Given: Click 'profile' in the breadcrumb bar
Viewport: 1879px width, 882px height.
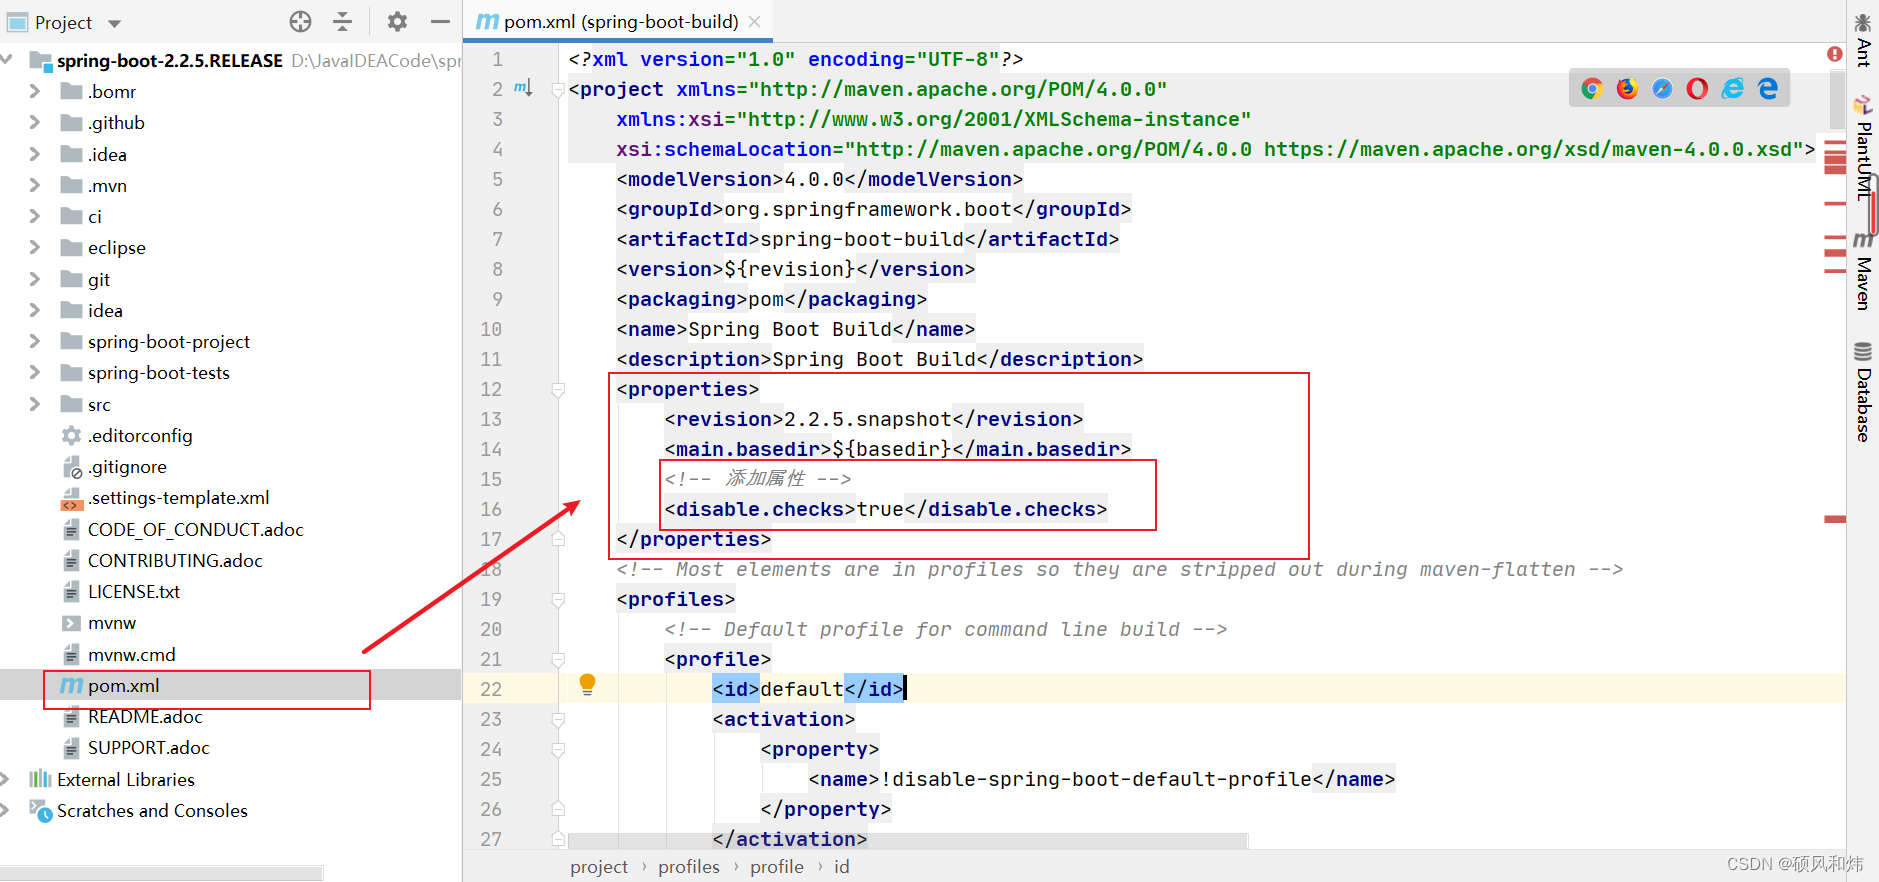Looking at the screenshot, I should [777, 866].
